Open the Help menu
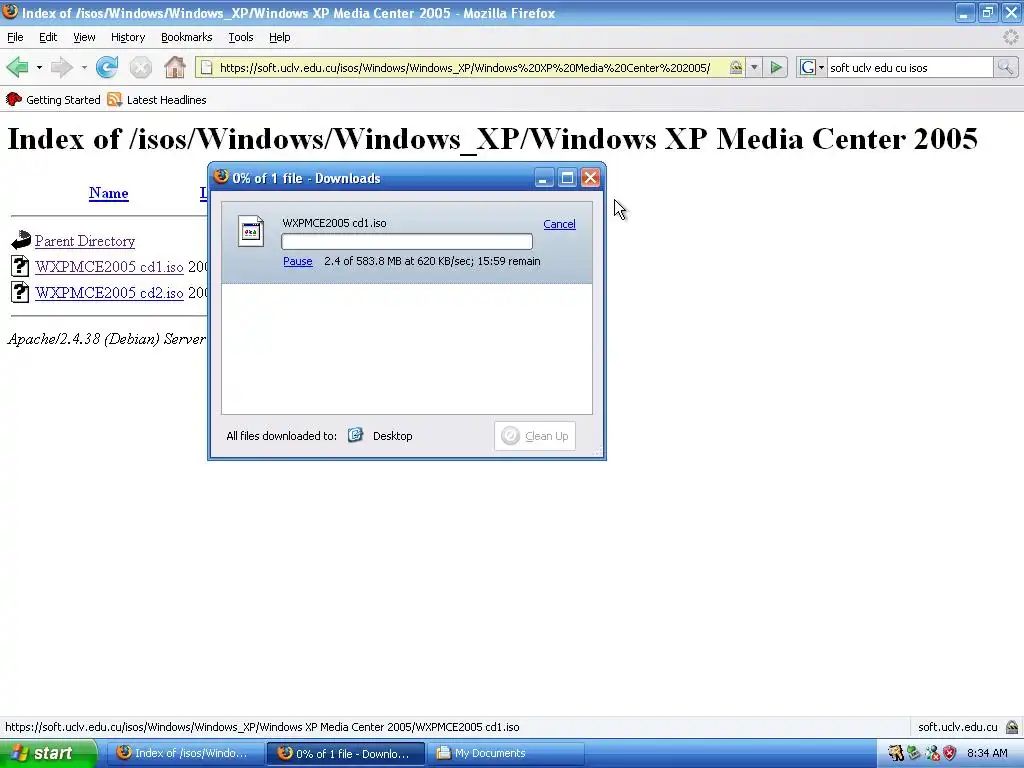The image size is (1024, 768). tap(280, 37)
